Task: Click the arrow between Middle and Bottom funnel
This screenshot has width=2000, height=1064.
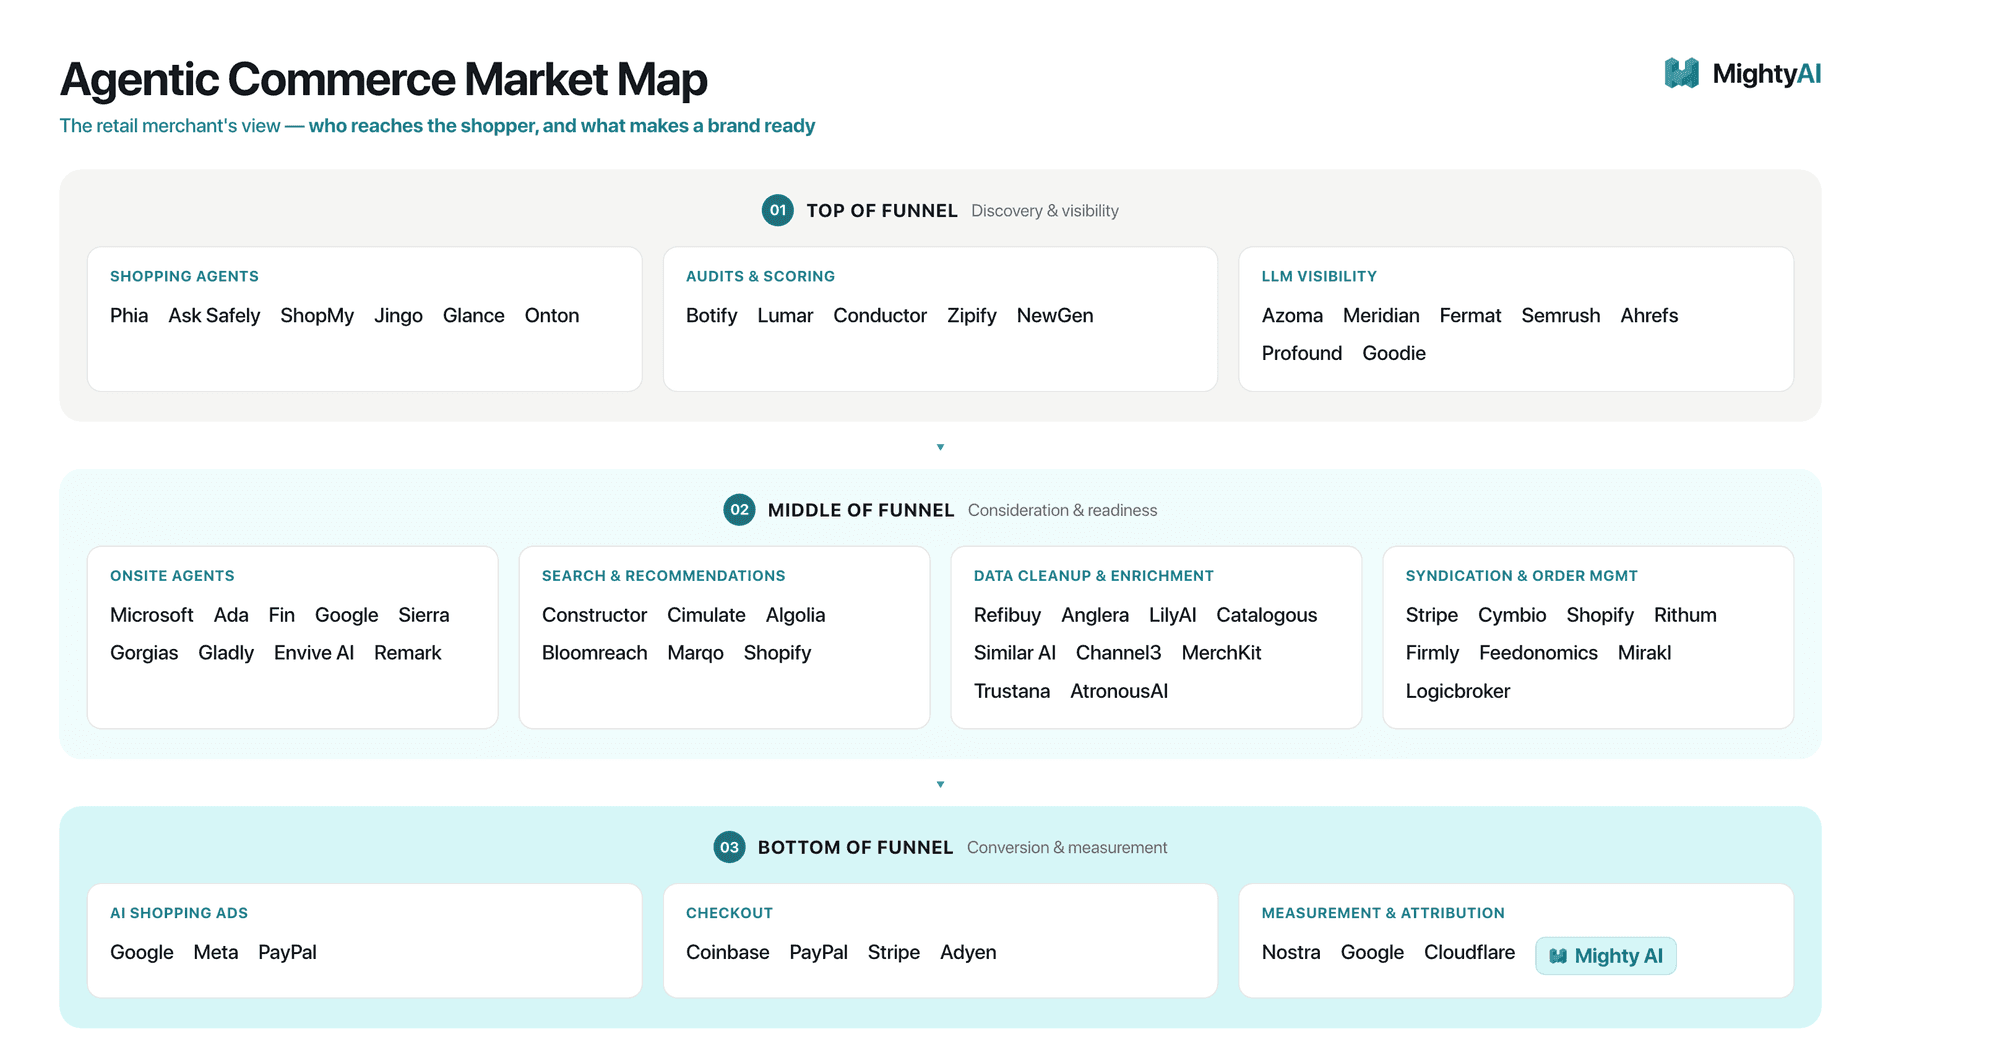Action: click(x=940, y=784)
